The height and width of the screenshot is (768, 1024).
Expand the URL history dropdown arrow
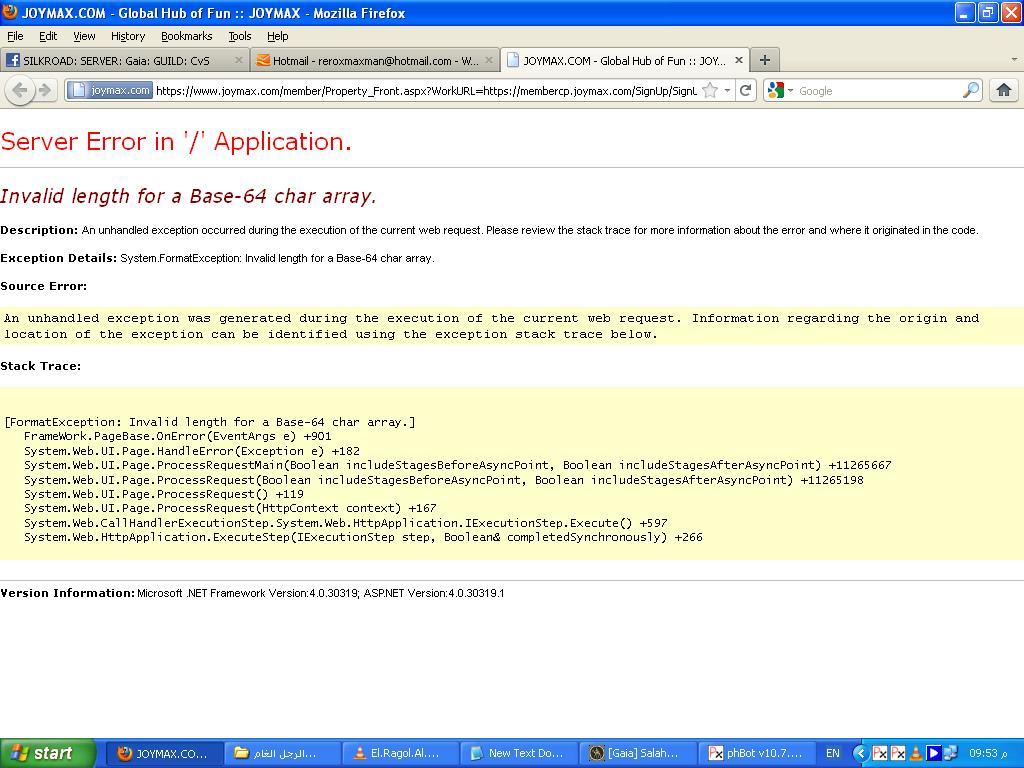[x=728, y=90]
